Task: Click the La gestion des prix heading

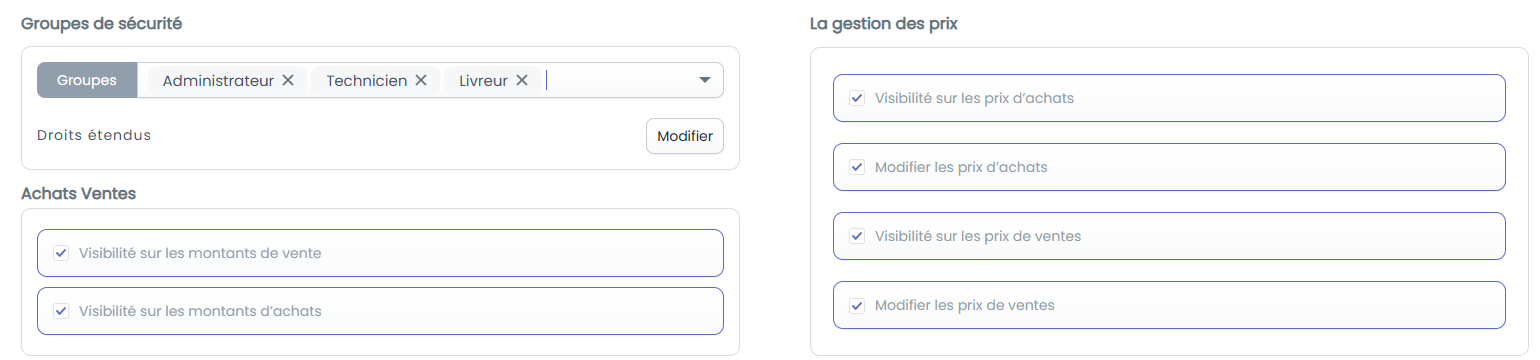Action: 884,24
